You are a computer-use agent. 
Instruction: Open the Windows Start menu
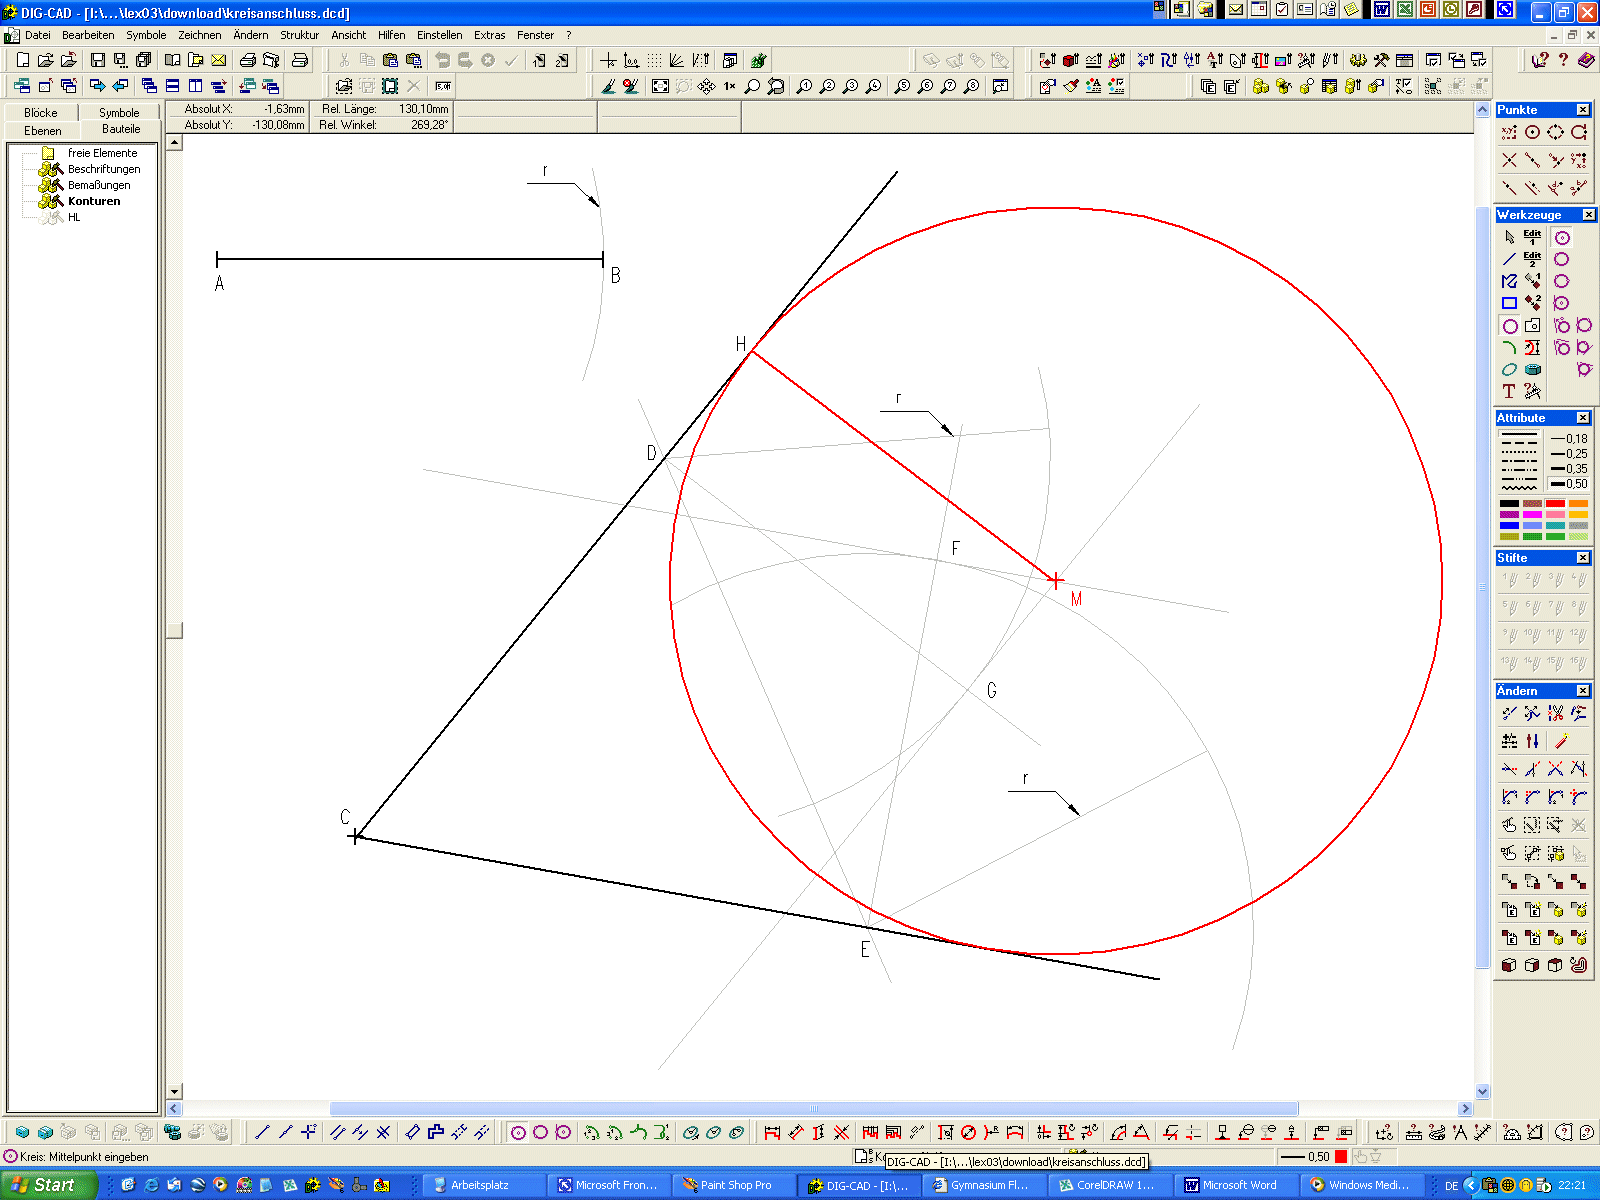[x=45, y=1185]
